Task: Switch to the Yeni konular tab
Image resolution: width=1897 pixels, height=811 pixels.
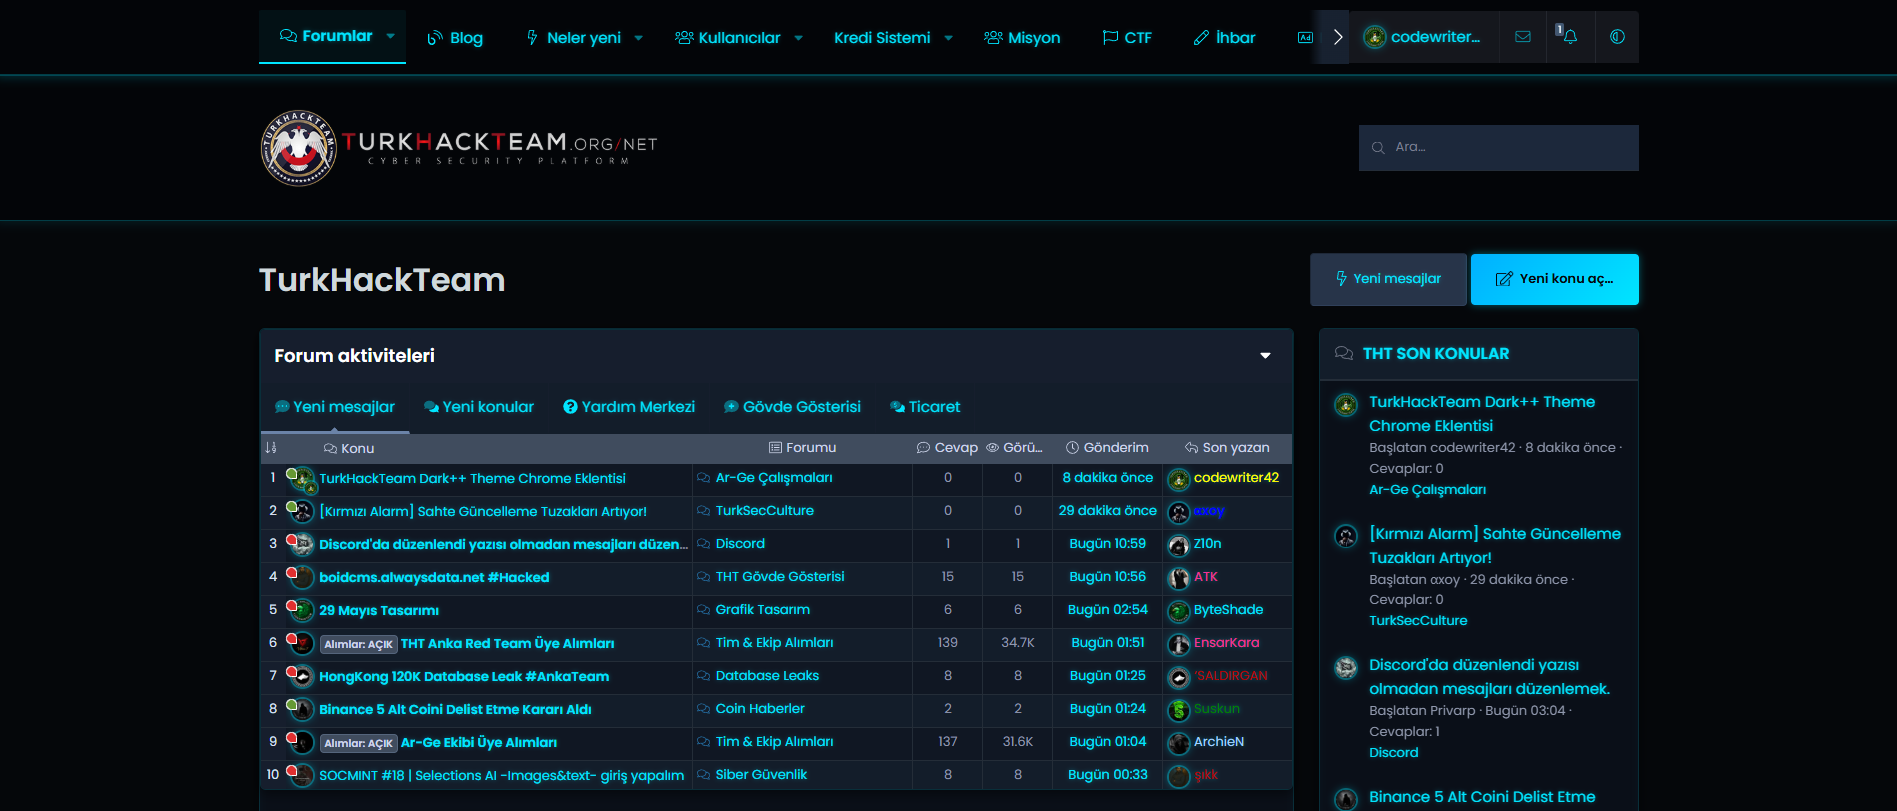Action: pos(479,407)
